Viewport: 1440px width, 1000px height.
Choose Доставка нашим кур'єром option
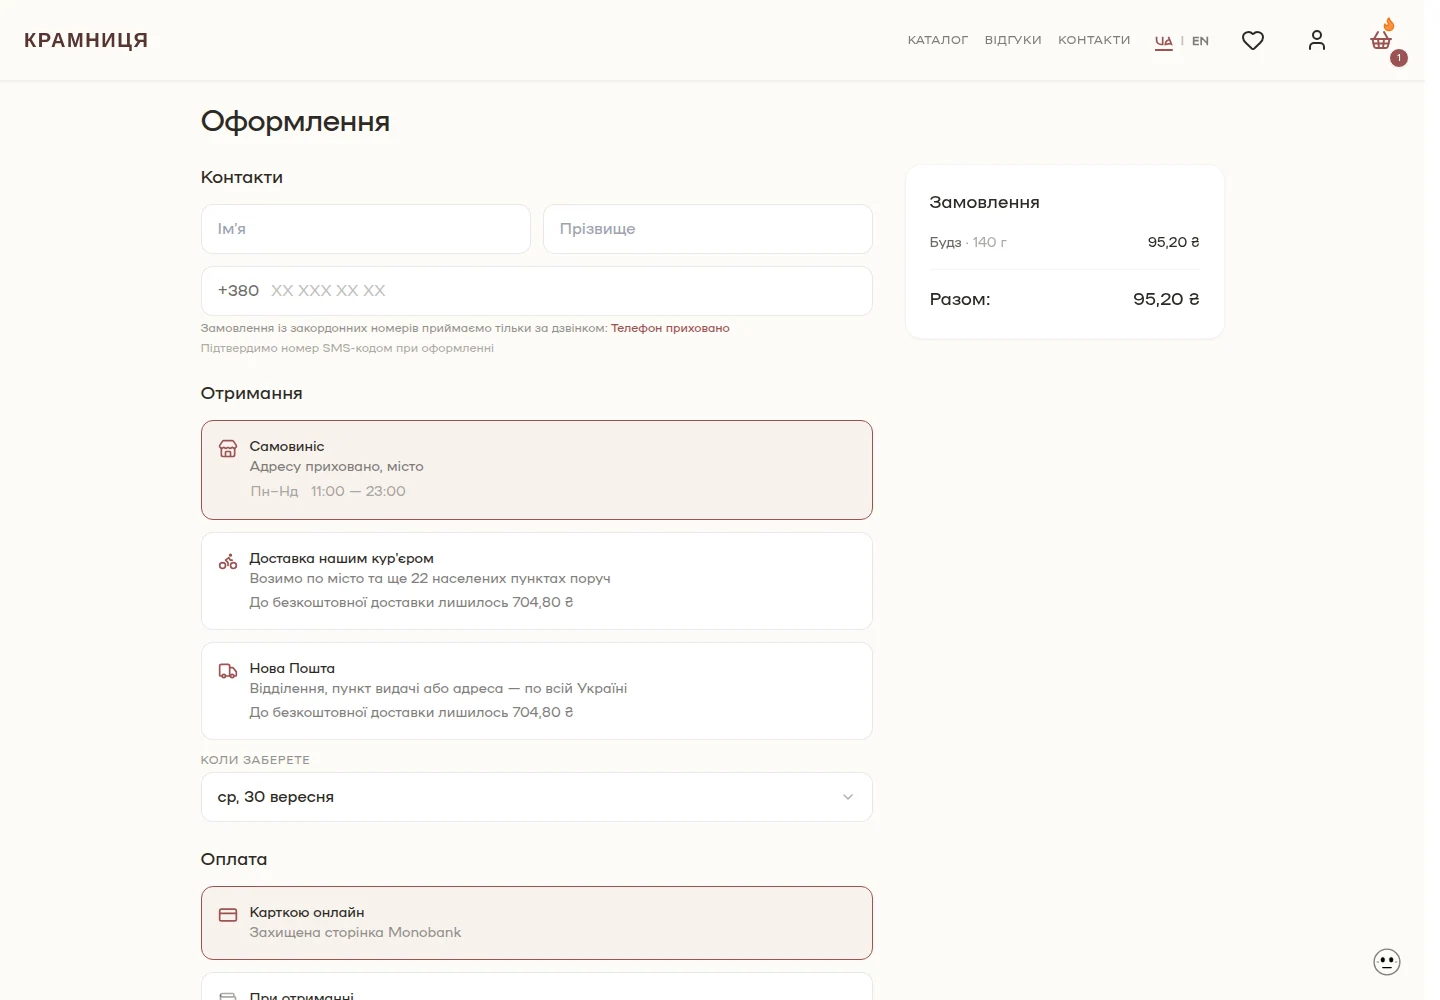[537, 581]
